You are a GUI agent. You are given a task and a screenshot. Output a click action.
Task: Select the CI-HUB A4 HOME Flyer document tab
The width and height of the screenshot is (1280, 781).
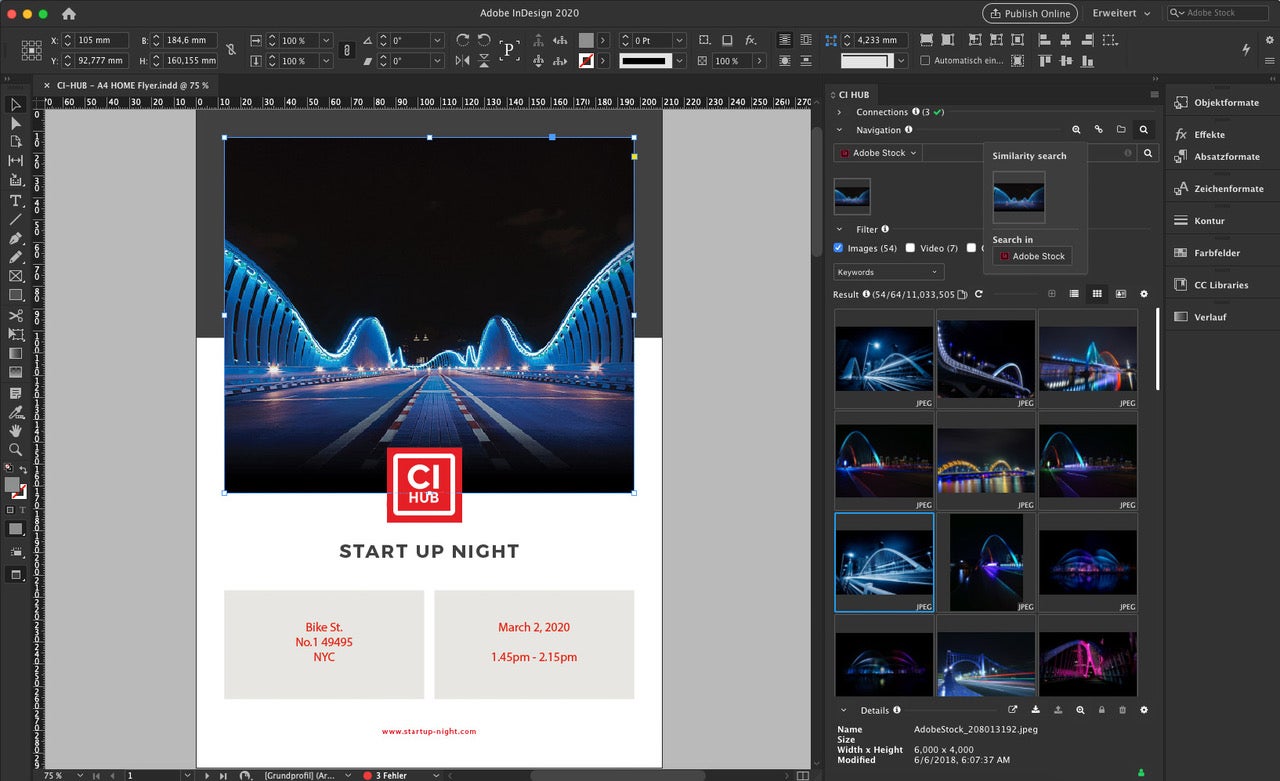coord(132,85)
